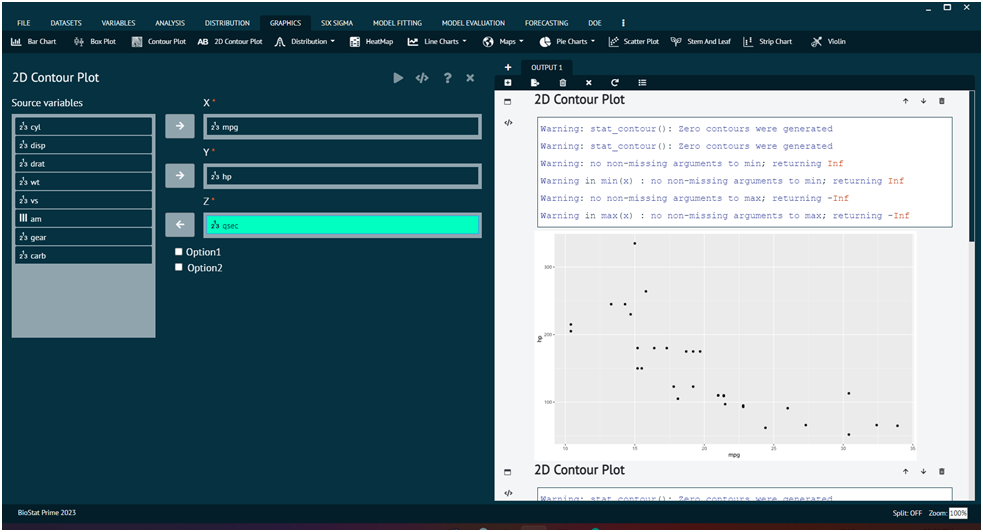The image size is (983, 532).
Task: Open help for 2D Contour Plot dialog
Action: [447, 78]
